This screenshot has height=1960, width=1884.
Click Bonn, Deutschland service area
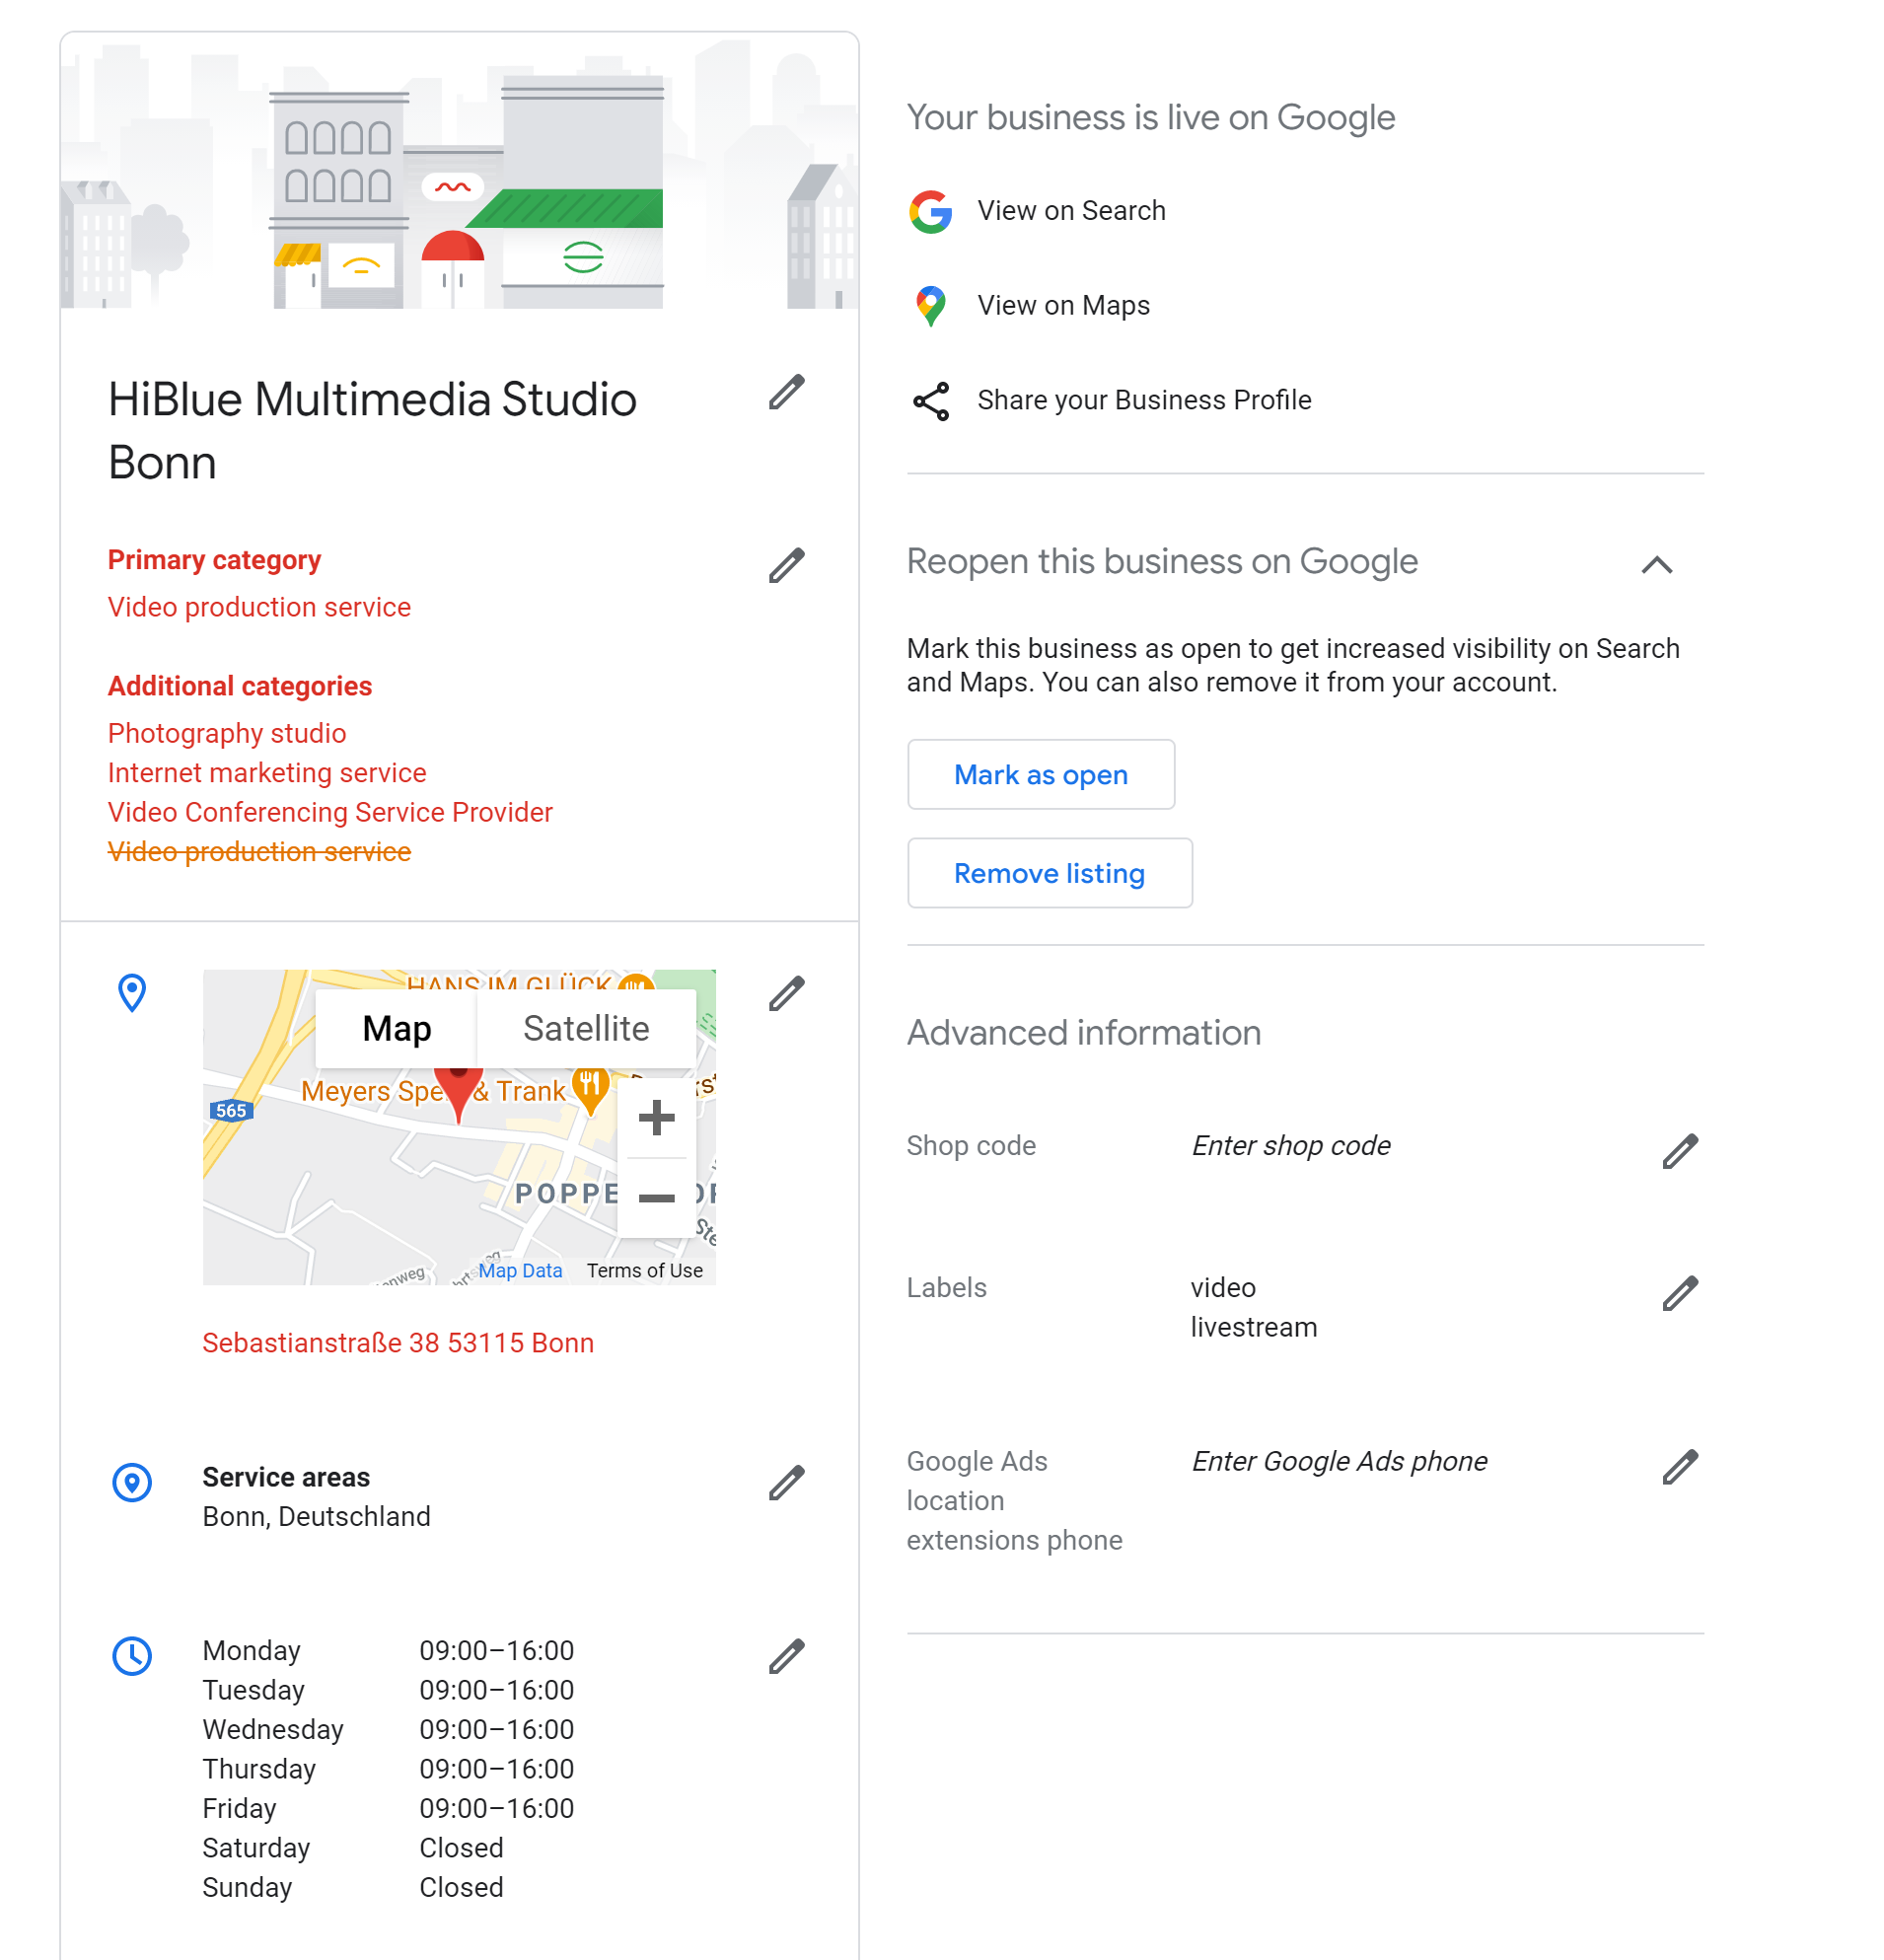tap(316, 1517)
